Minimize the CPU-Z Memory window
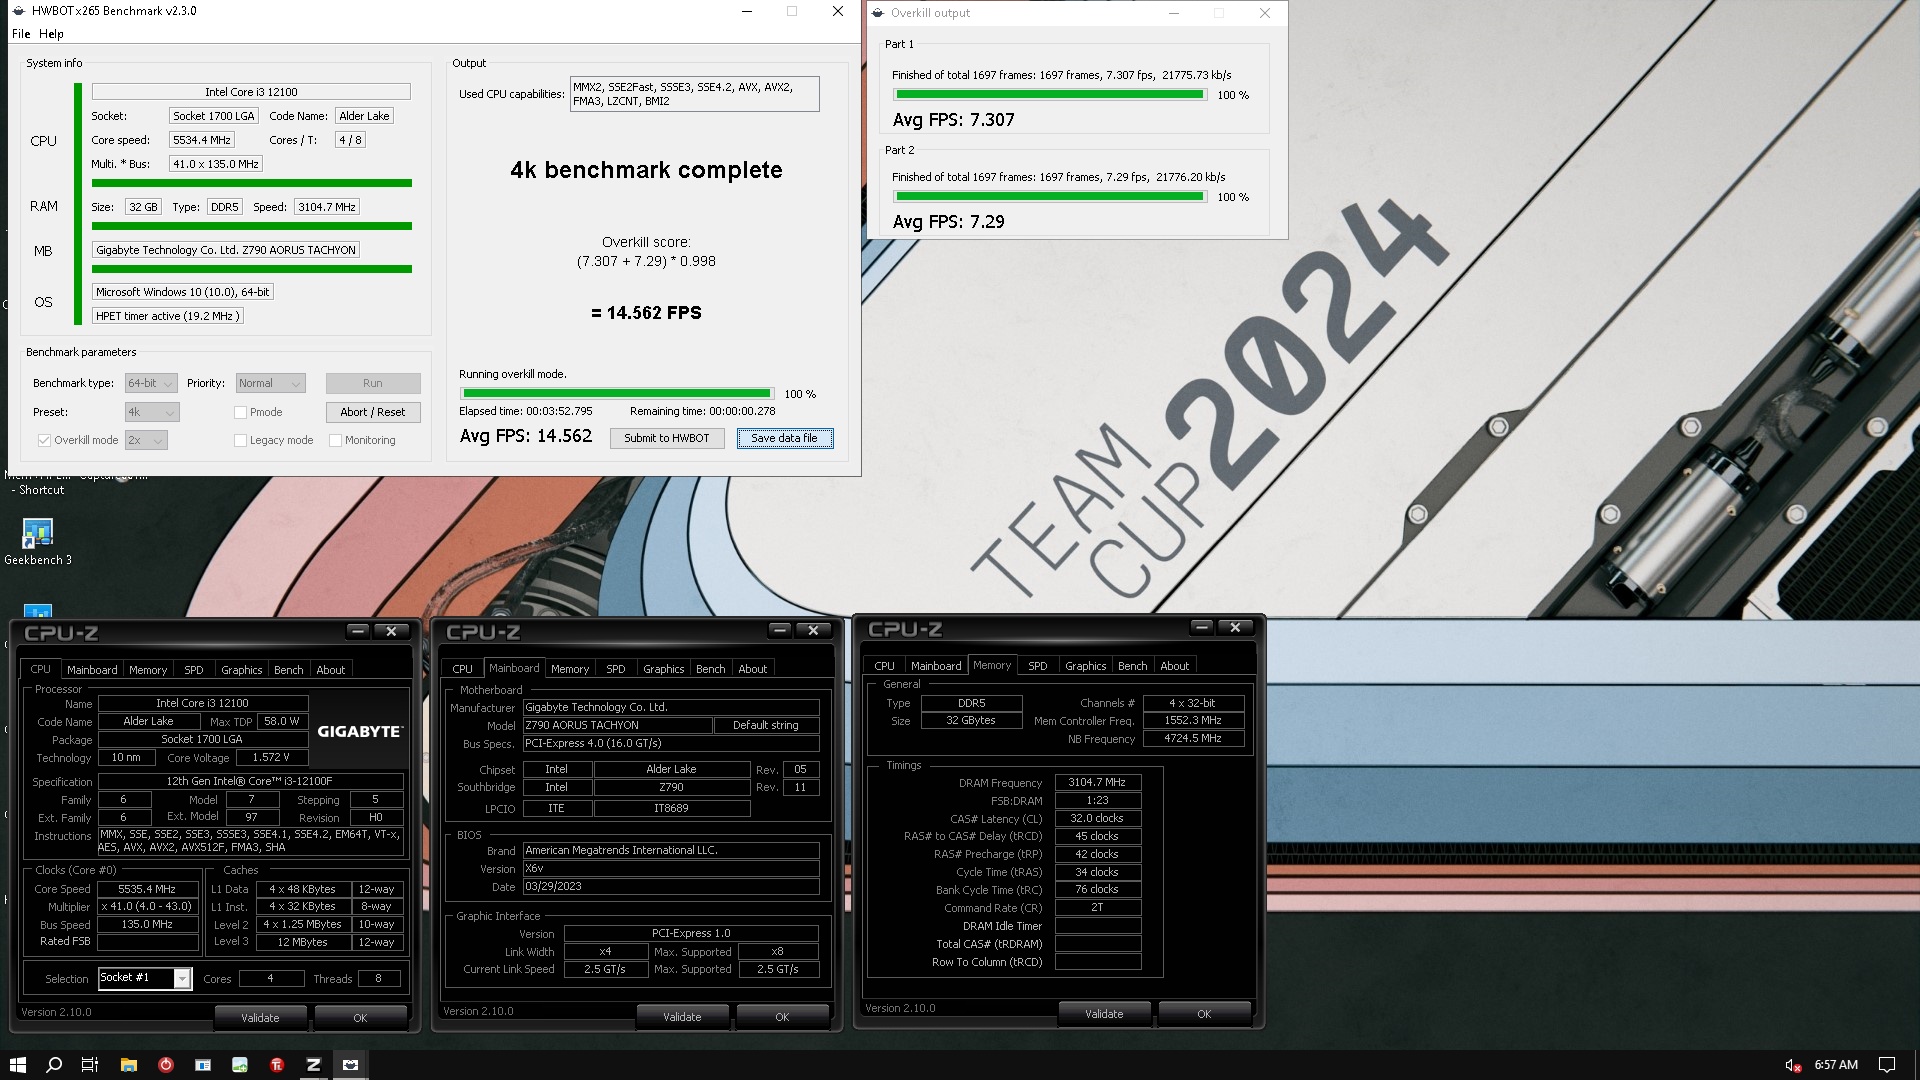 1202,627
